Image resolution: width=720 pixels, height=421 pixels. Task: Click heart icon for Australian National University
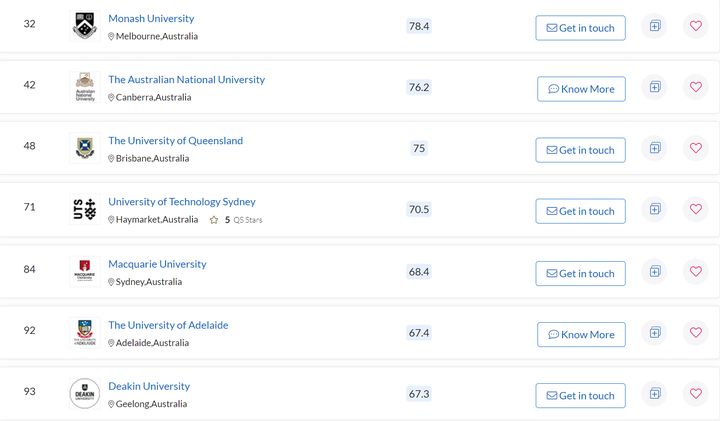pos(696,87)
